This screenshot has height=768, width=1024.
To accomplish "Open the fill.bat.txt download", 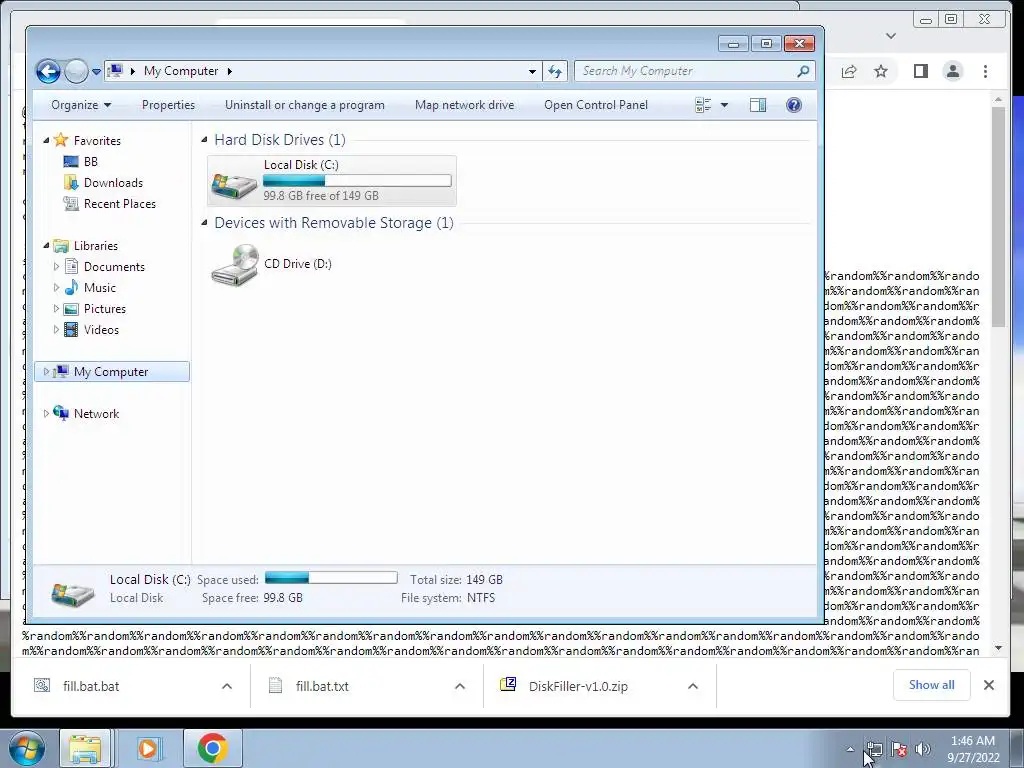I will coord(322,686).
